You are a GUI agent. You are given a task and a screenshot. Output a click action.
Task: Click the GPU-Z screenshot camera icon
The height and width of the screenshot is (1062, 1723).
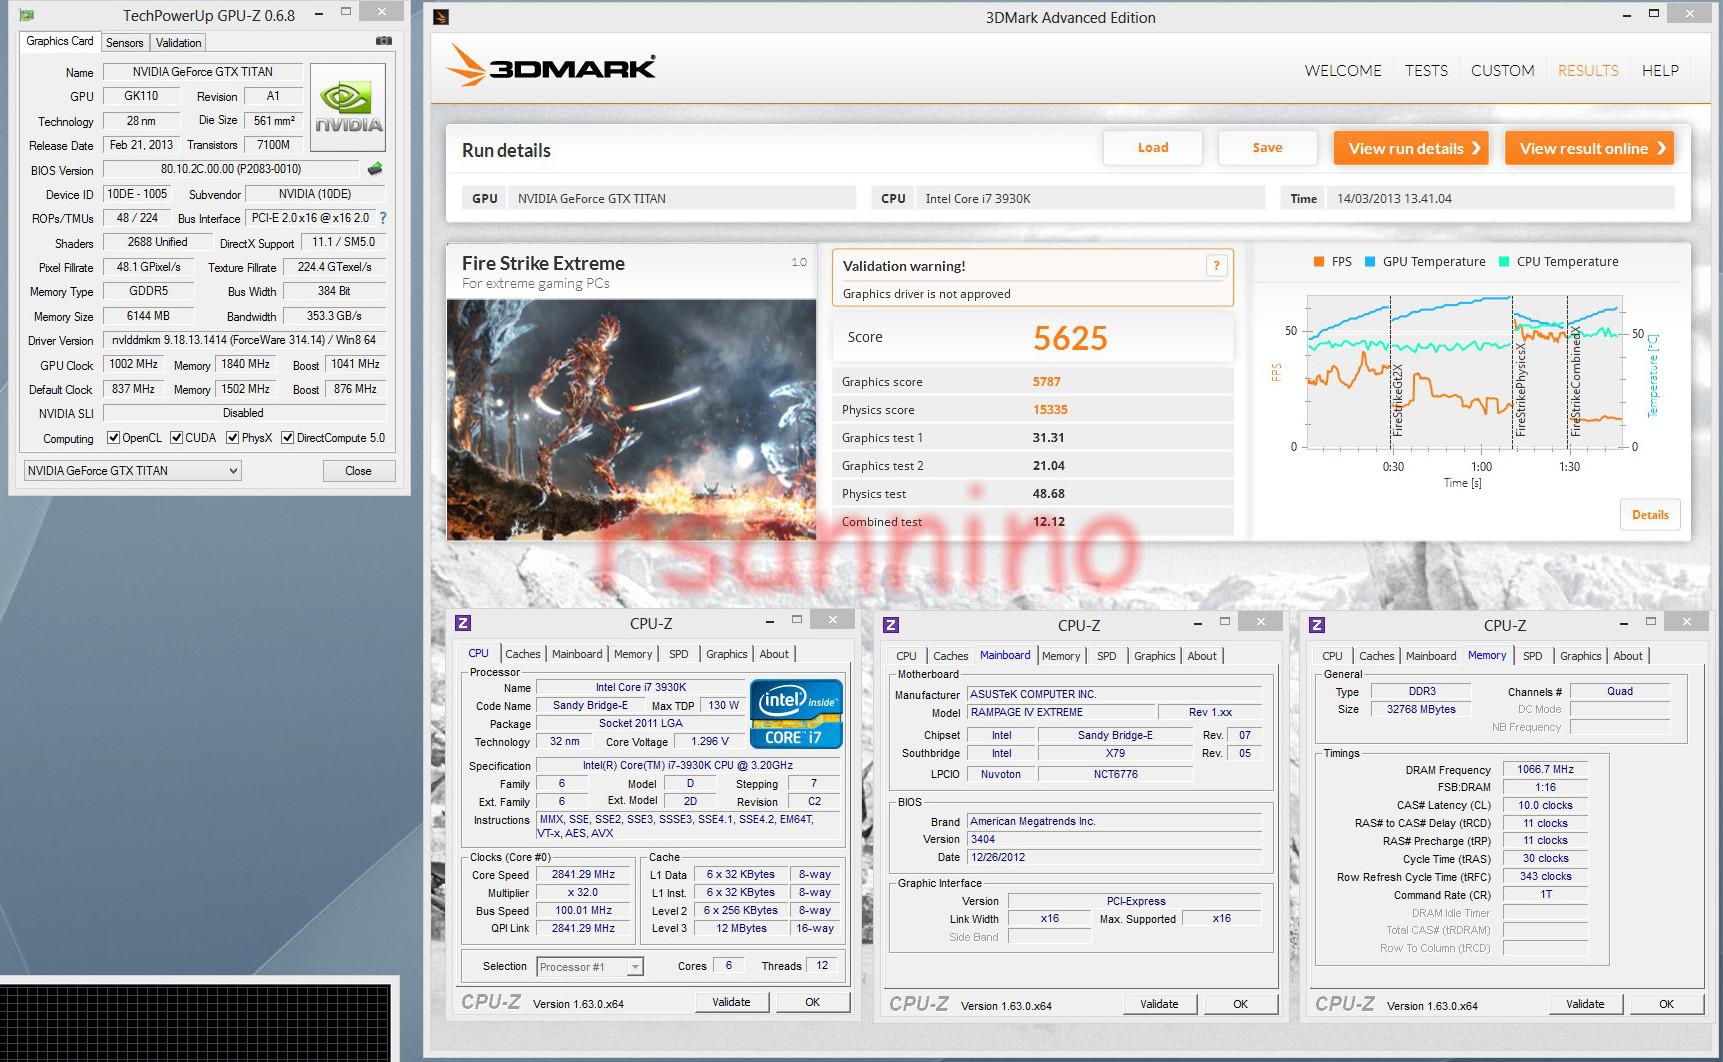click(384, 41)
